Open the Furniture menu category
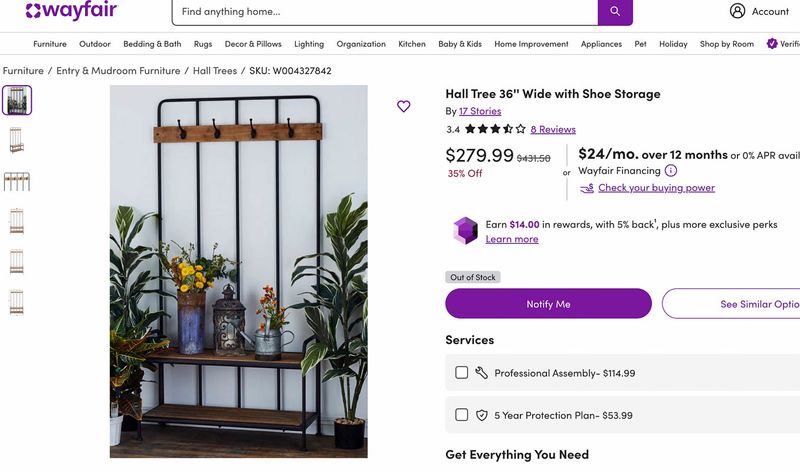 (50, 44)
